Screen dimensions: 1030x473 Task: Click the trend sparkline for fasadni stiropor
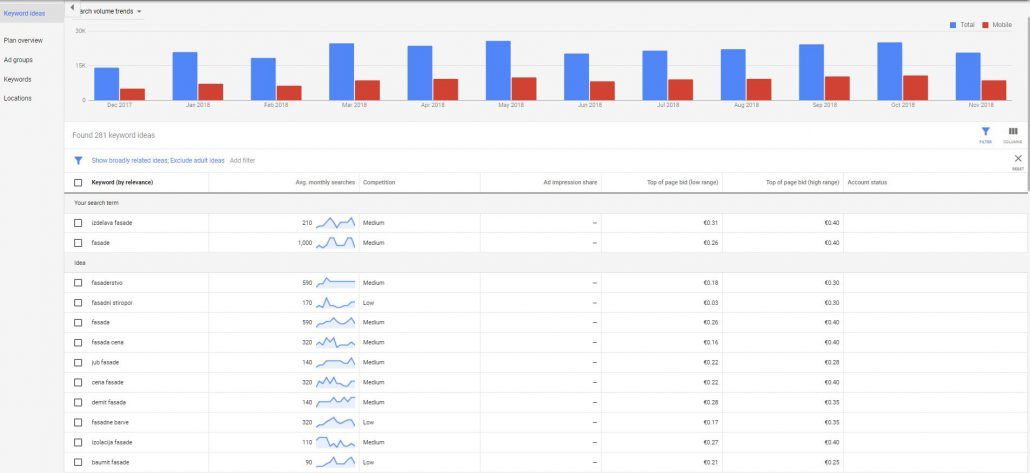335,302
